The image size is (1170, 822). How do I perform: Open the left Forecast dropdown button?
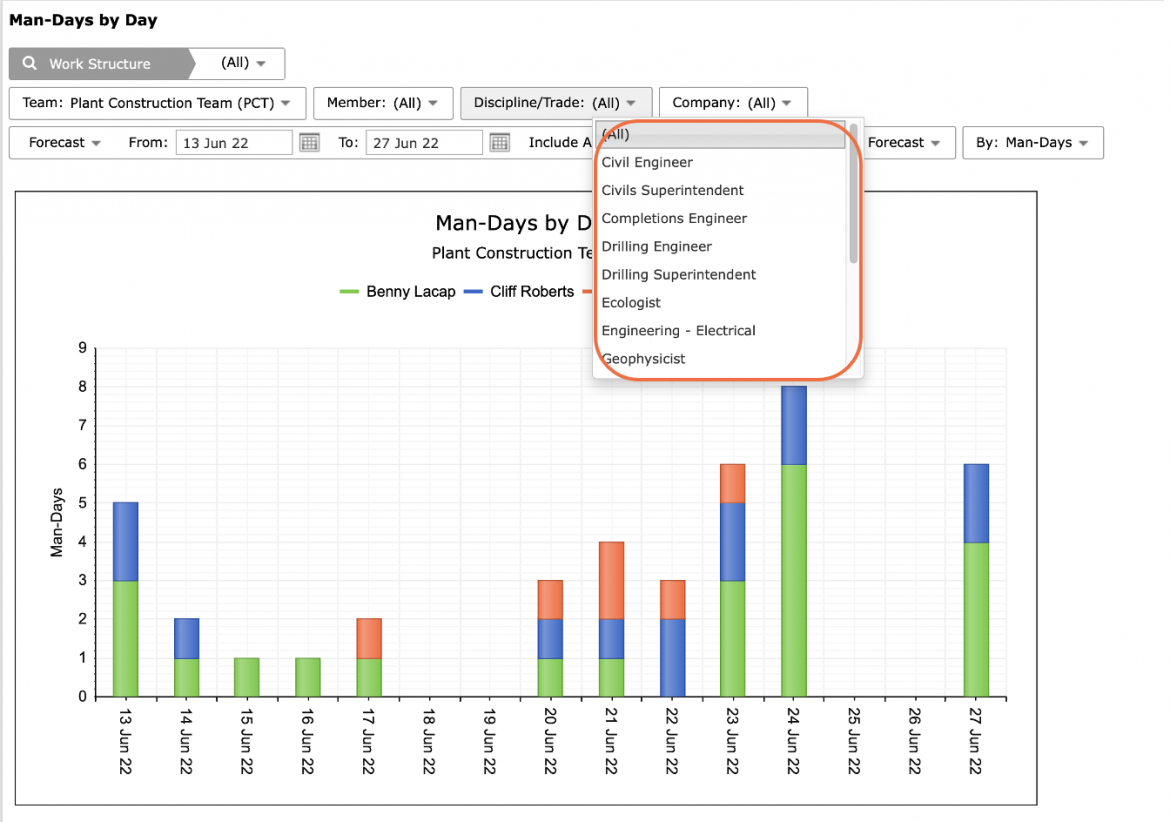pyautogui.click(x=64, y=142)
